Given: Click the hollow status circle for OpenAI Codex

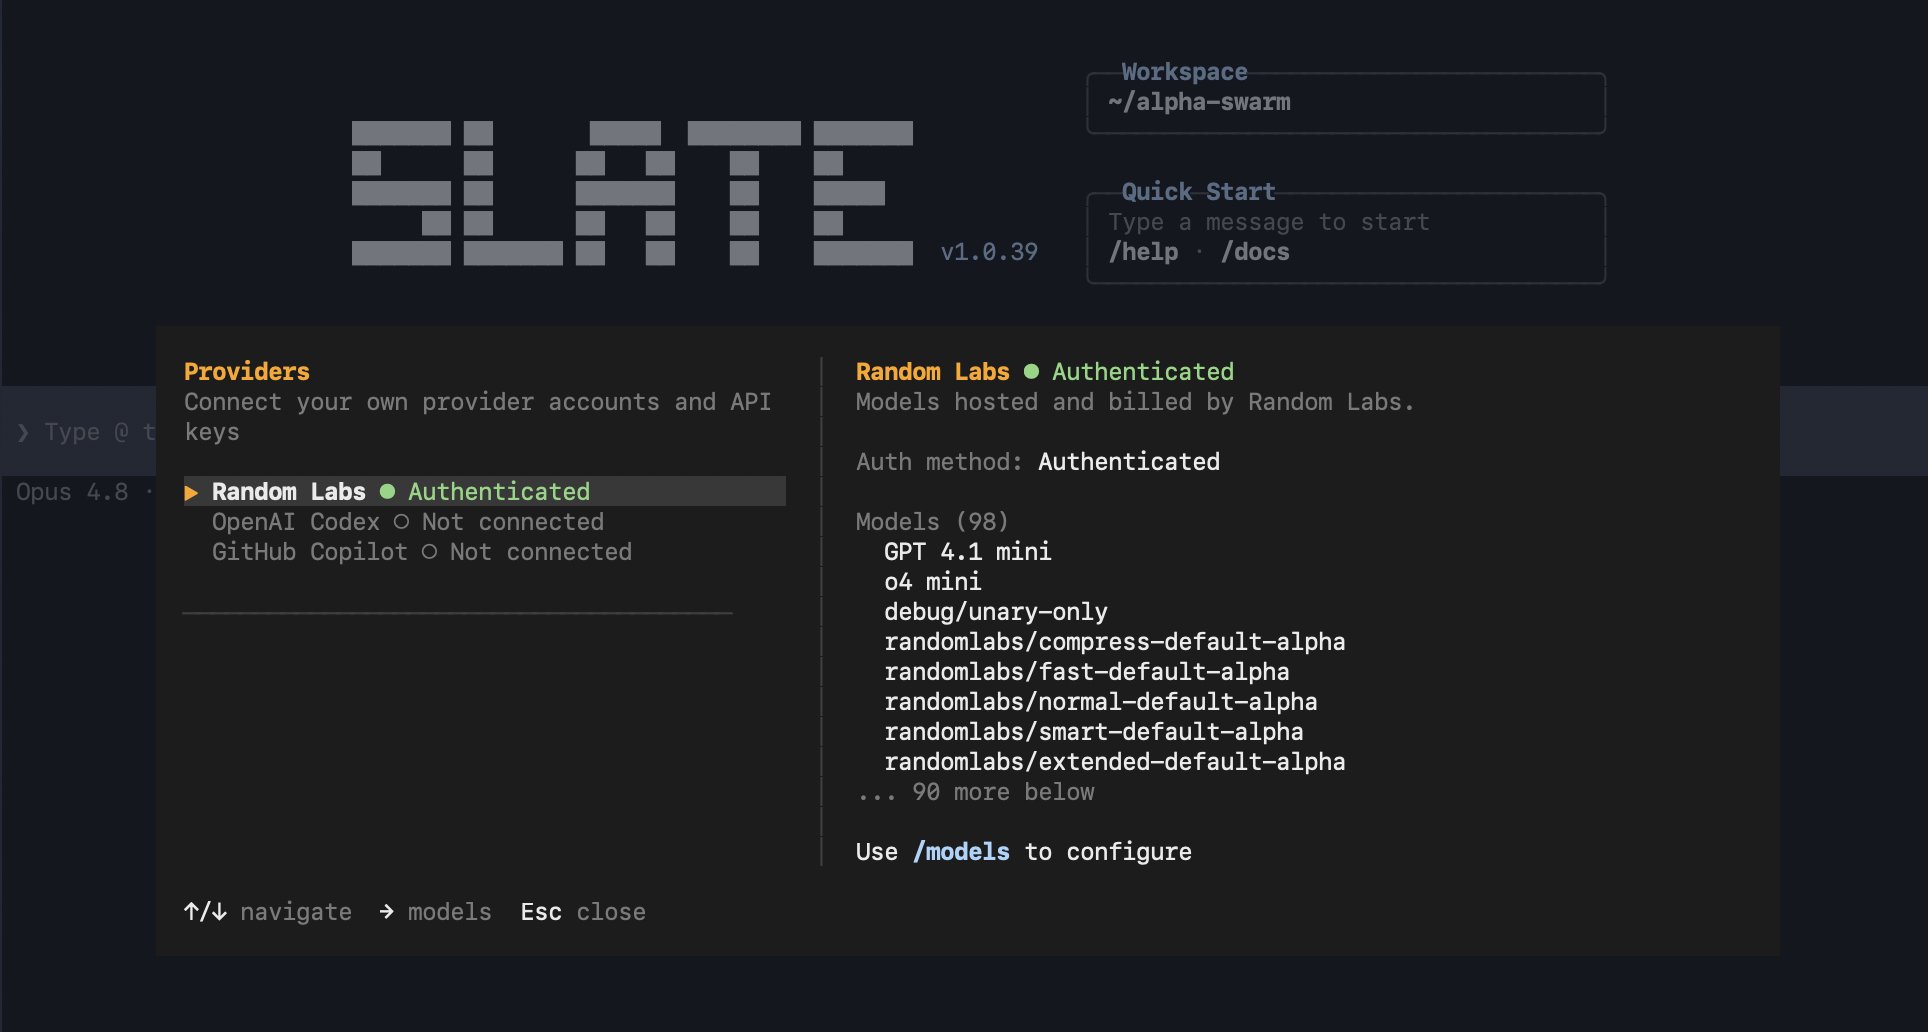Looking at the screenshot, I should click(x=401, y=522).
